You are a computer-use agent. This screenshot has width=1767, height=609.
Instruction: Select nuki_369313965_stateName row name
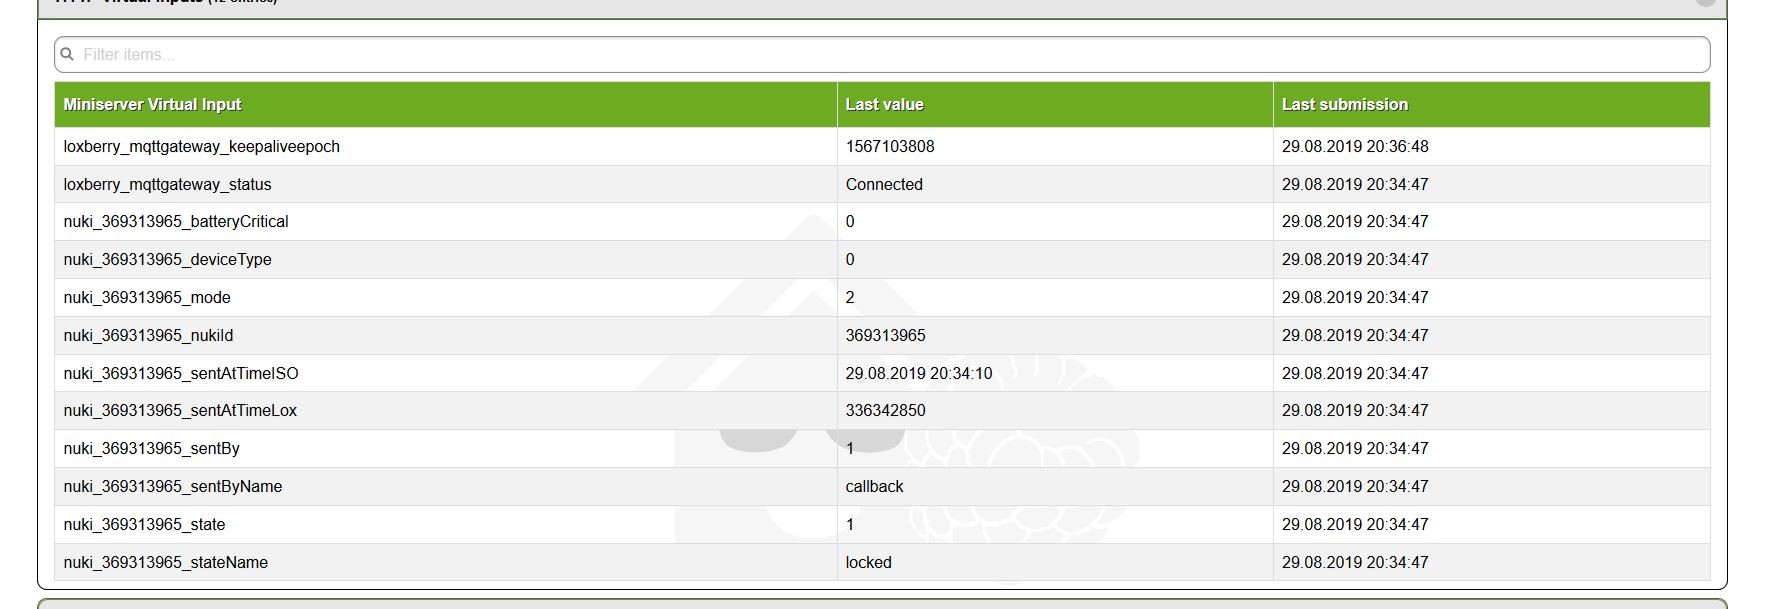tap(165, 562)
